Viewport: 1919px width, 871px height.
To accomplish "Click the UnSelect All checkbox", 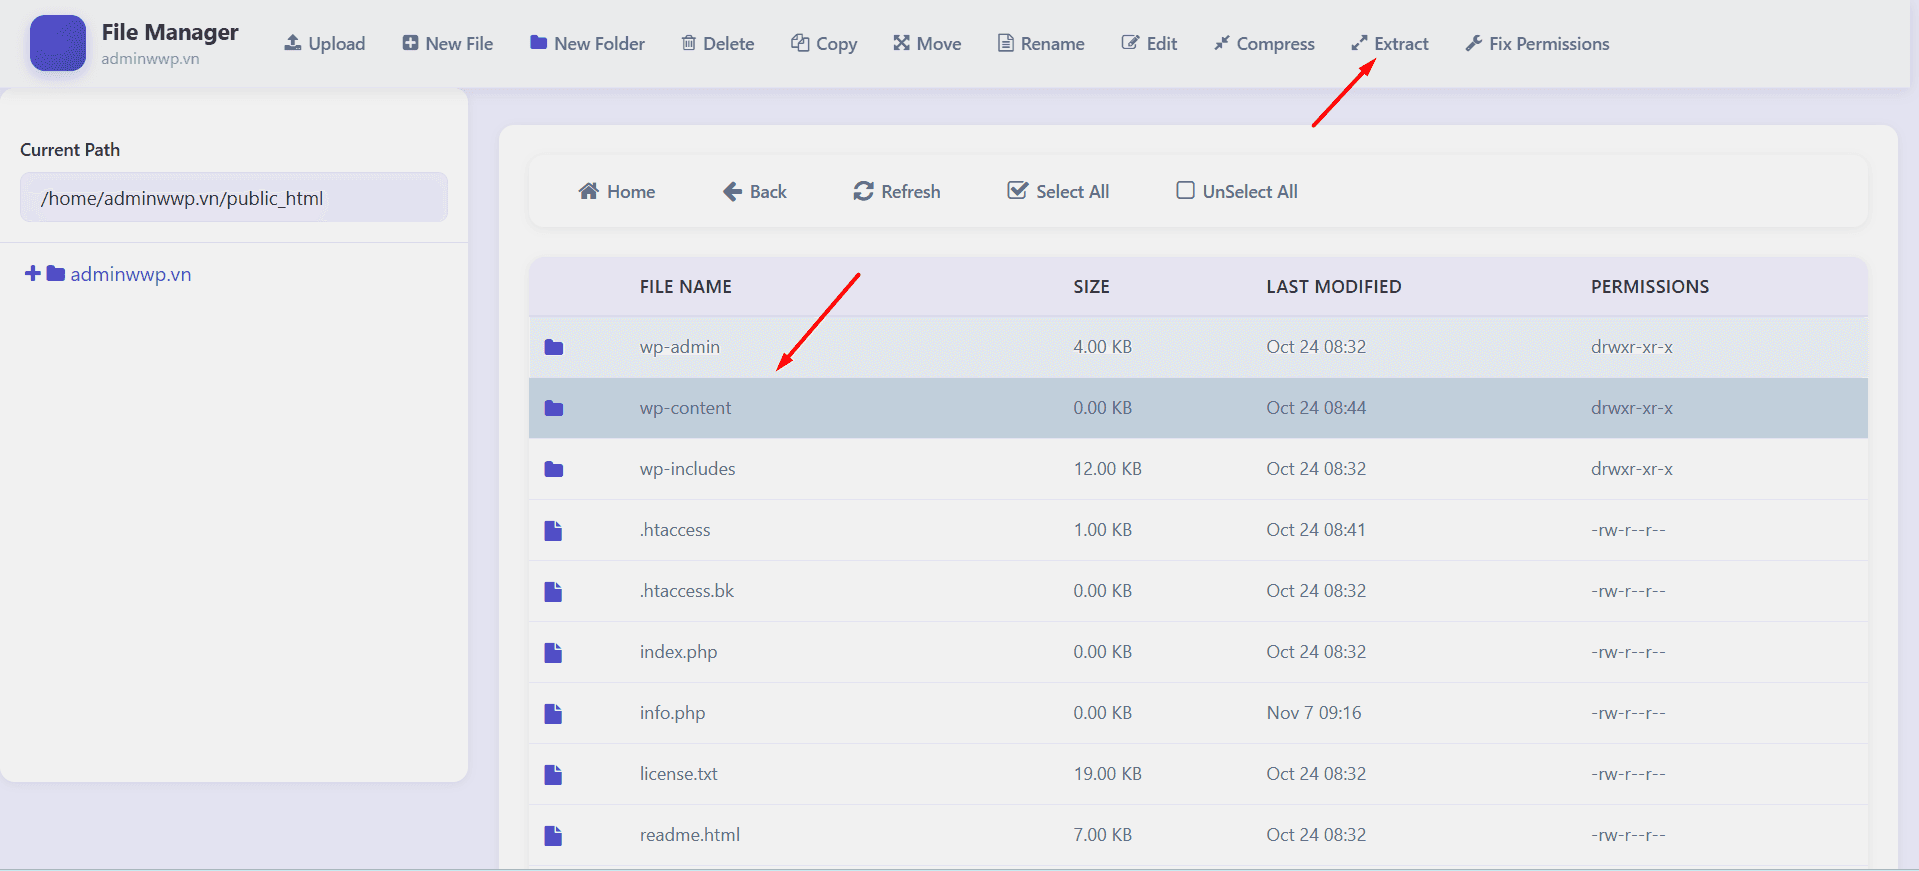I will tap(1185, 191).
